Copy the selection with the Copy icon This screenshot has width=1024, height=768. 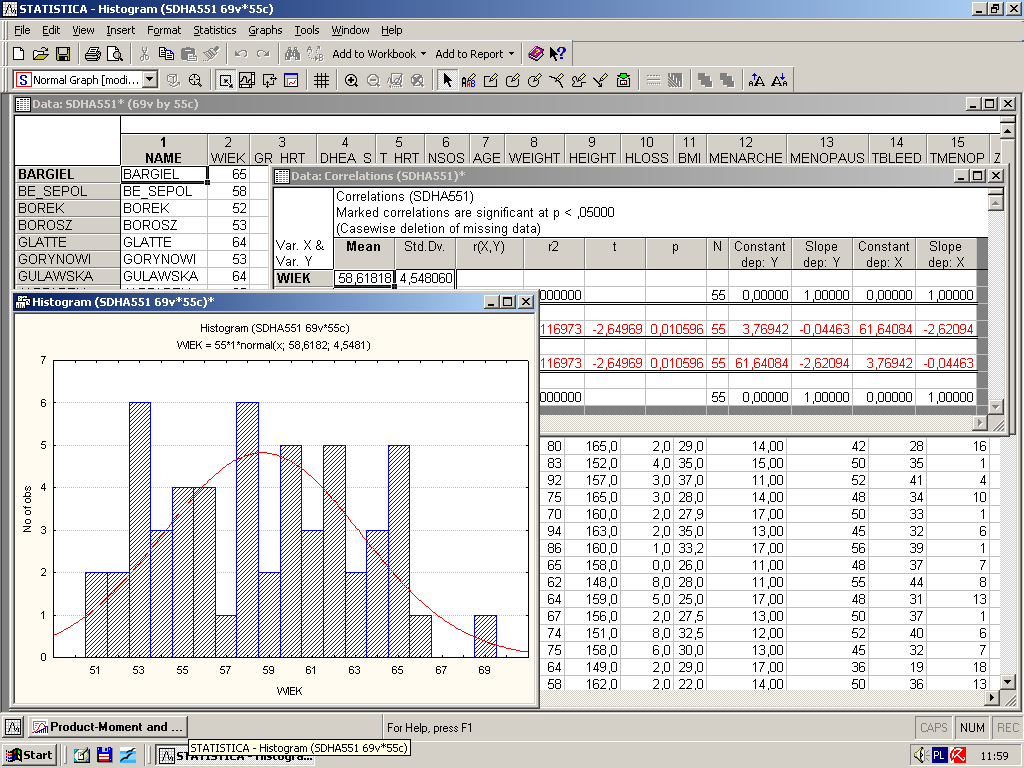point(167,54)
